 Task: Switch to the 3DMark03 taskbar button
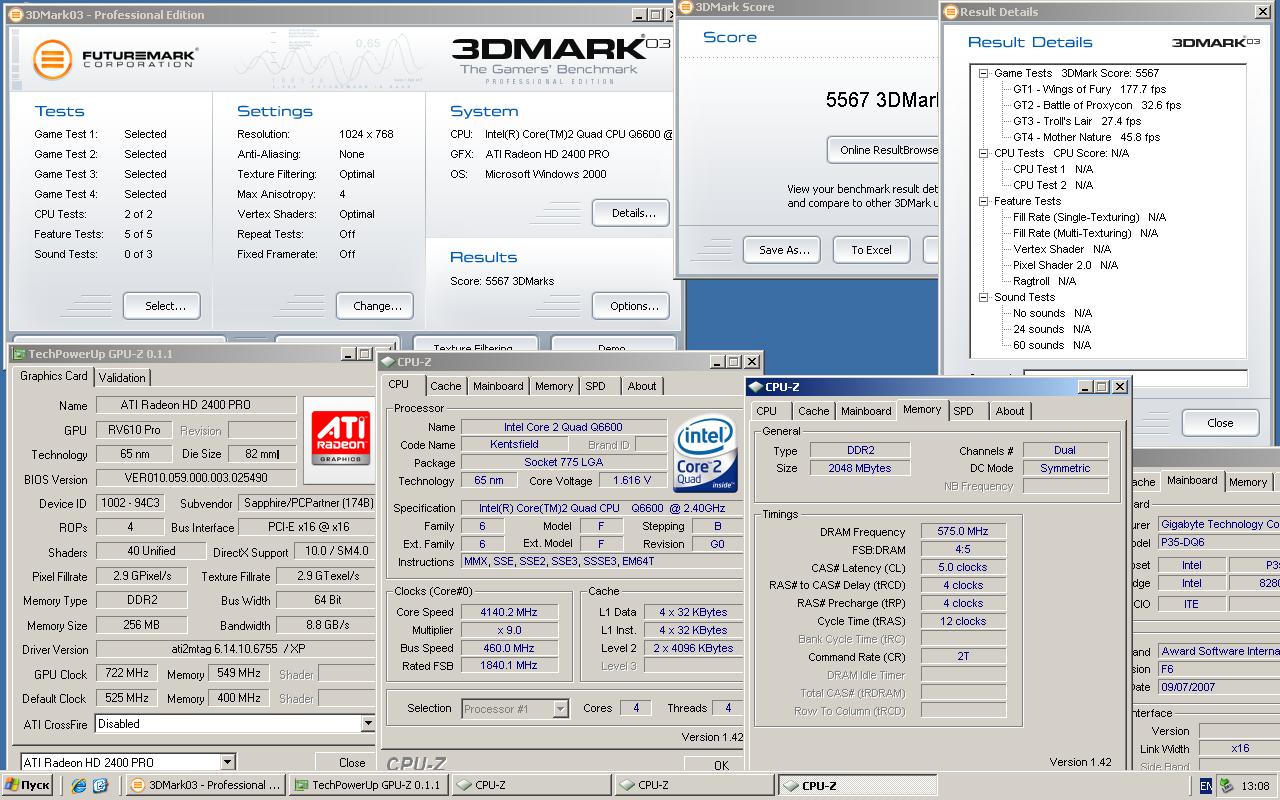[207, 785]
